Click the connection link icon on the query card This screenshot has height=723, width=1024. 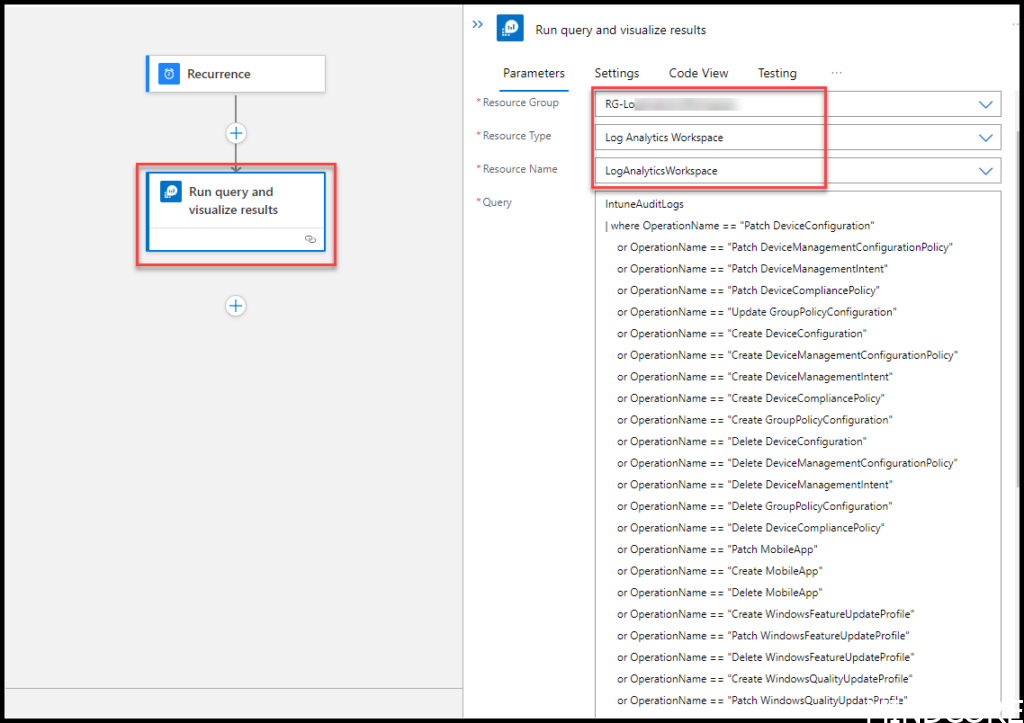pos(310,239)
